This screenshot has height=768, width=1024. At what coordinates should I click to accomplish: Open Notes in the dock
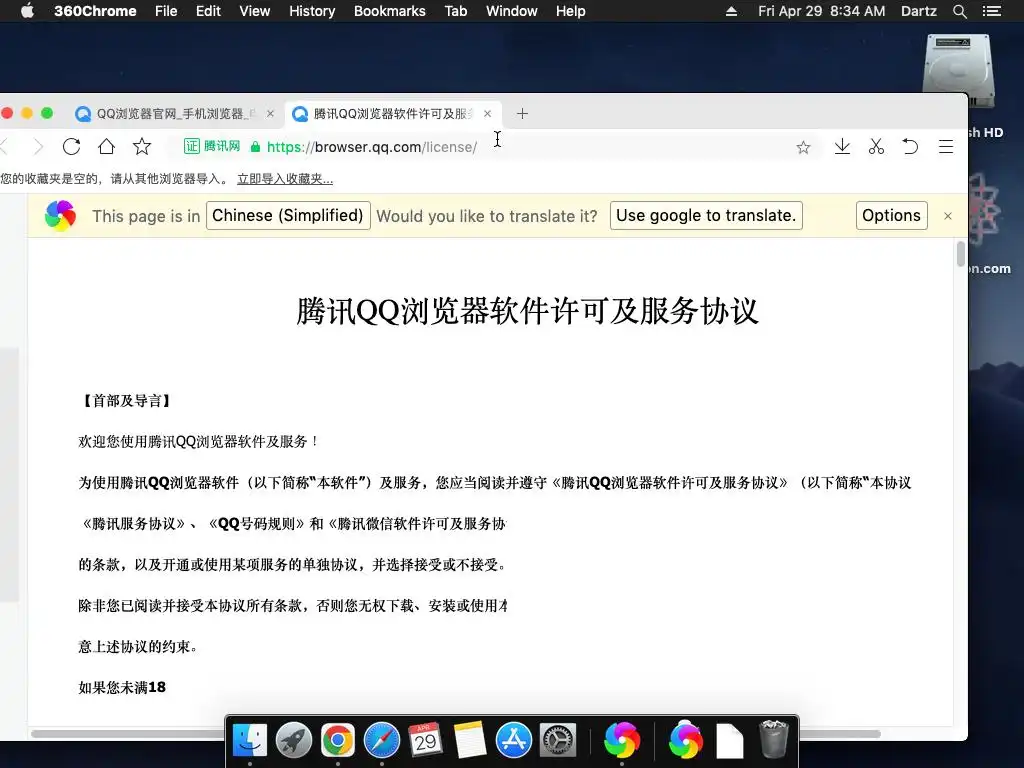tap(470, 741)
